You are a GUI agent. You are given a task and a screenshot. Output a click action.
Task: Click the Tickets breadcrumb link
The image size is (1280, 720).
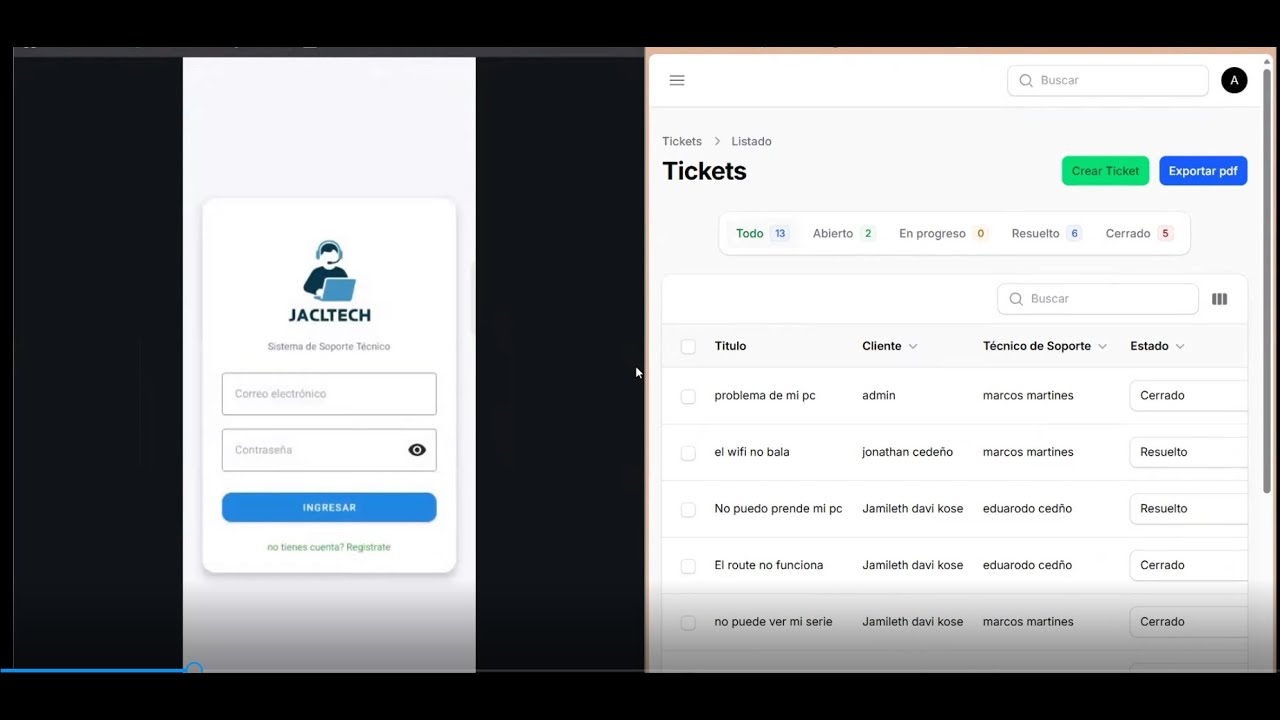[x=682, y=141]
